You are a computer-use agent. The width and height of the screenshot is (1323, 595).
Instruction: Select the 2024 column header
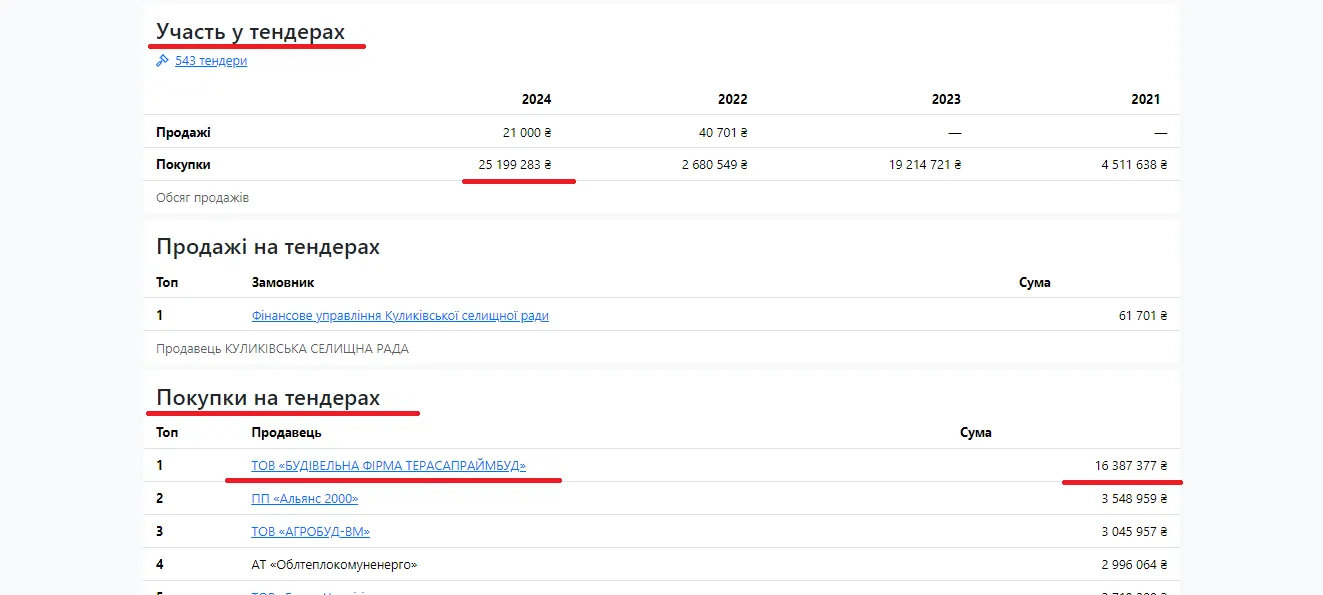pos(536,99)
